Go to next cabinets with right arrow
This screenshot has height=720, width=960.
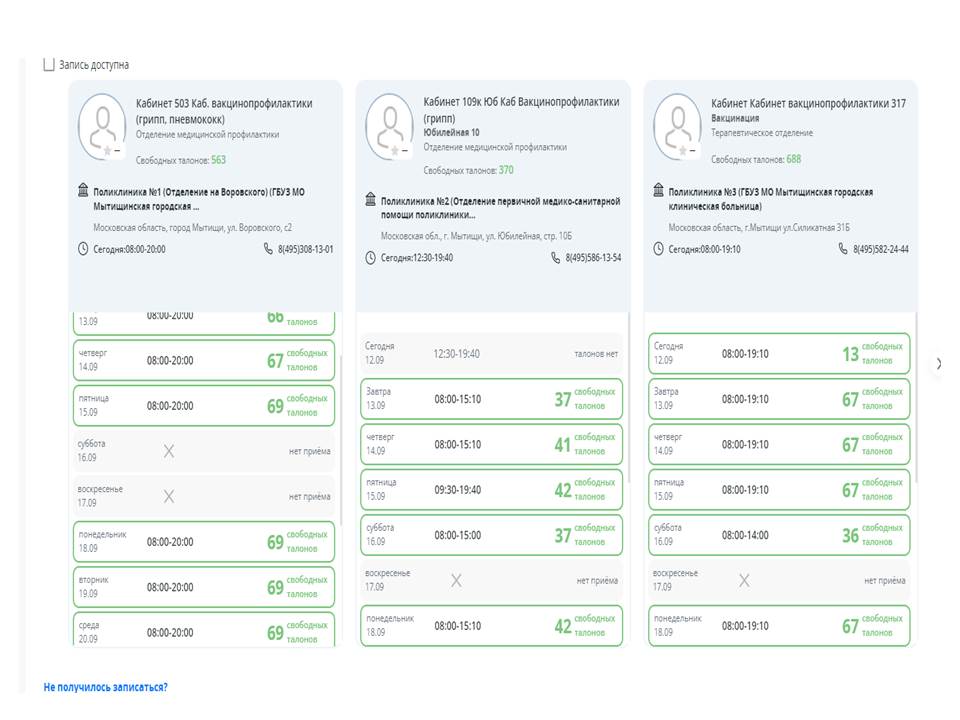[938, 364]
